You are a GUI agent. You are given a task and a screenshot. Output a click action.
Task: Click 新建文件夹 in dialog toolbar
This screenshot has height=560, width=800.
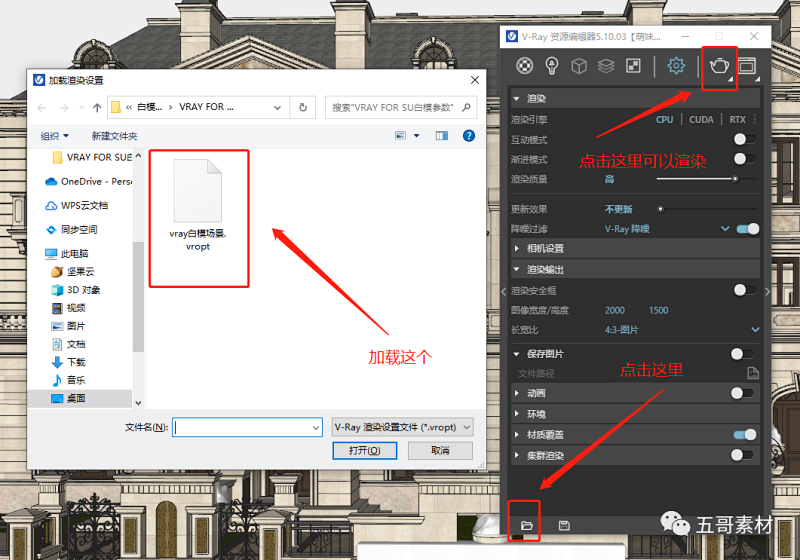click(x=114, y=136)
